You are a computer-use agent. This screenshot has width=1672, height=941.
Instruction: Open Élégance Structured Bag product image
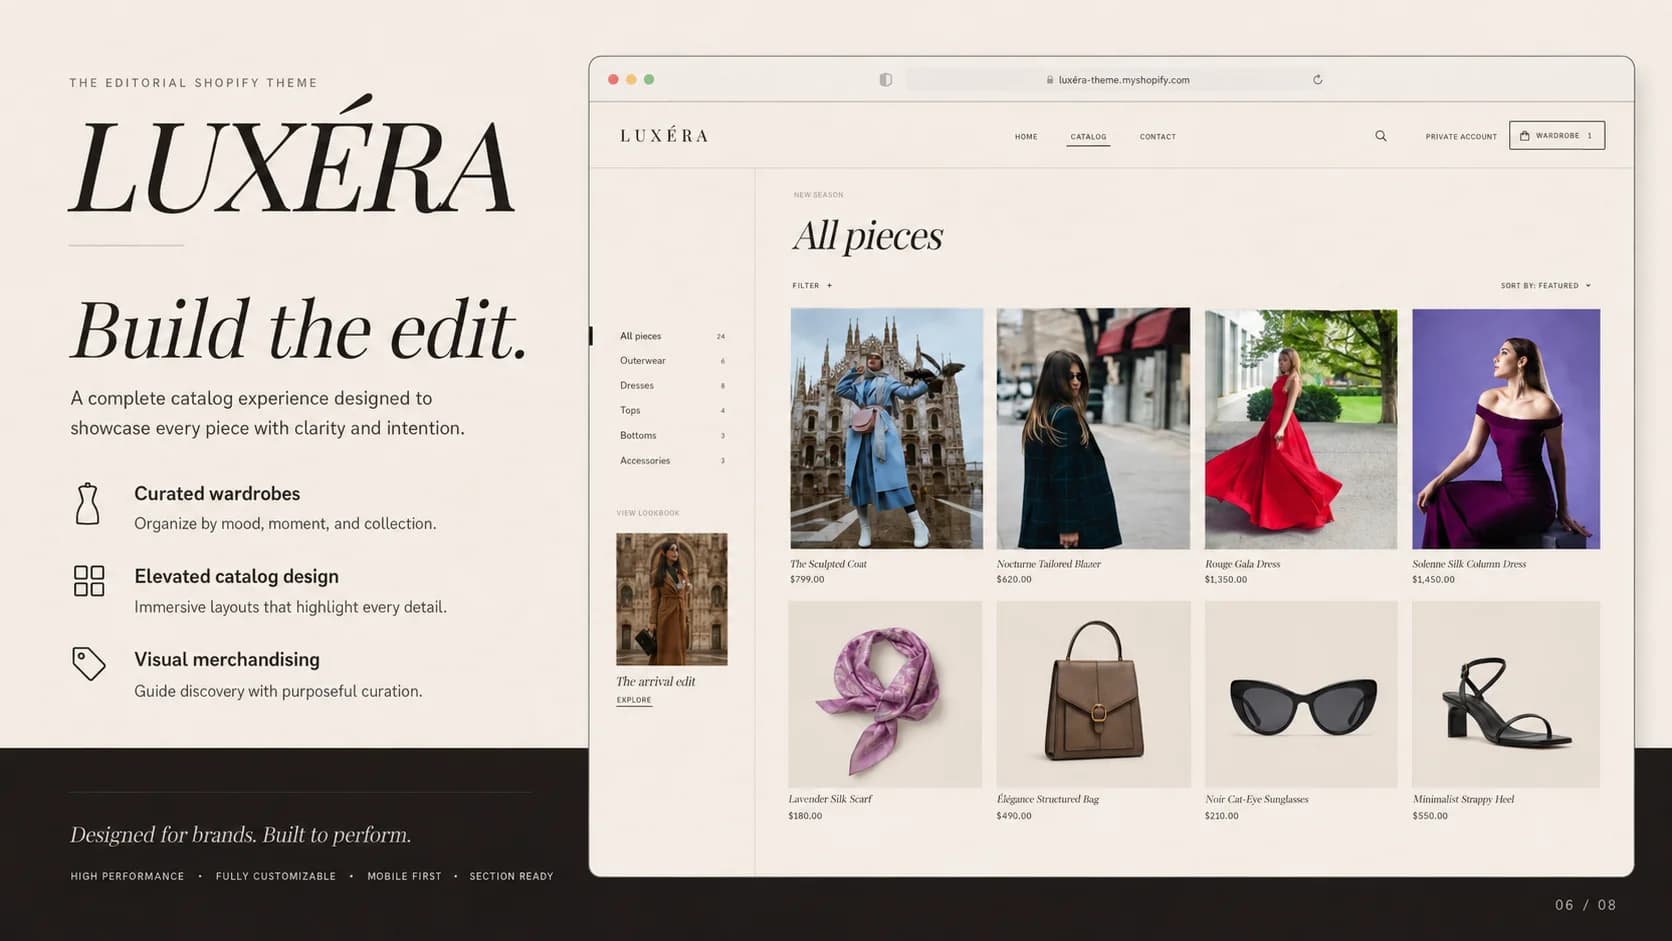point(1093,694)
